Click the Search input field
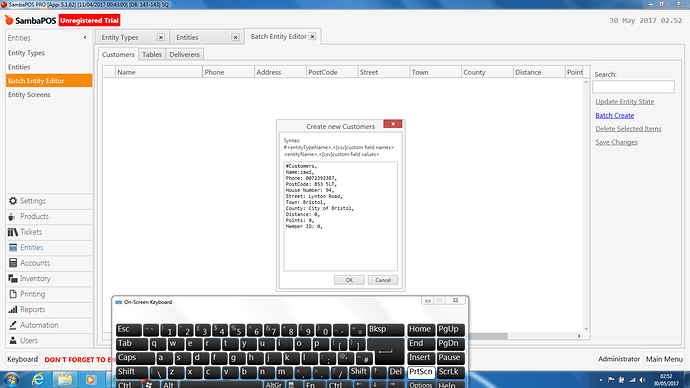The height and width of the screenshot is (388, 690). [633, 87]
